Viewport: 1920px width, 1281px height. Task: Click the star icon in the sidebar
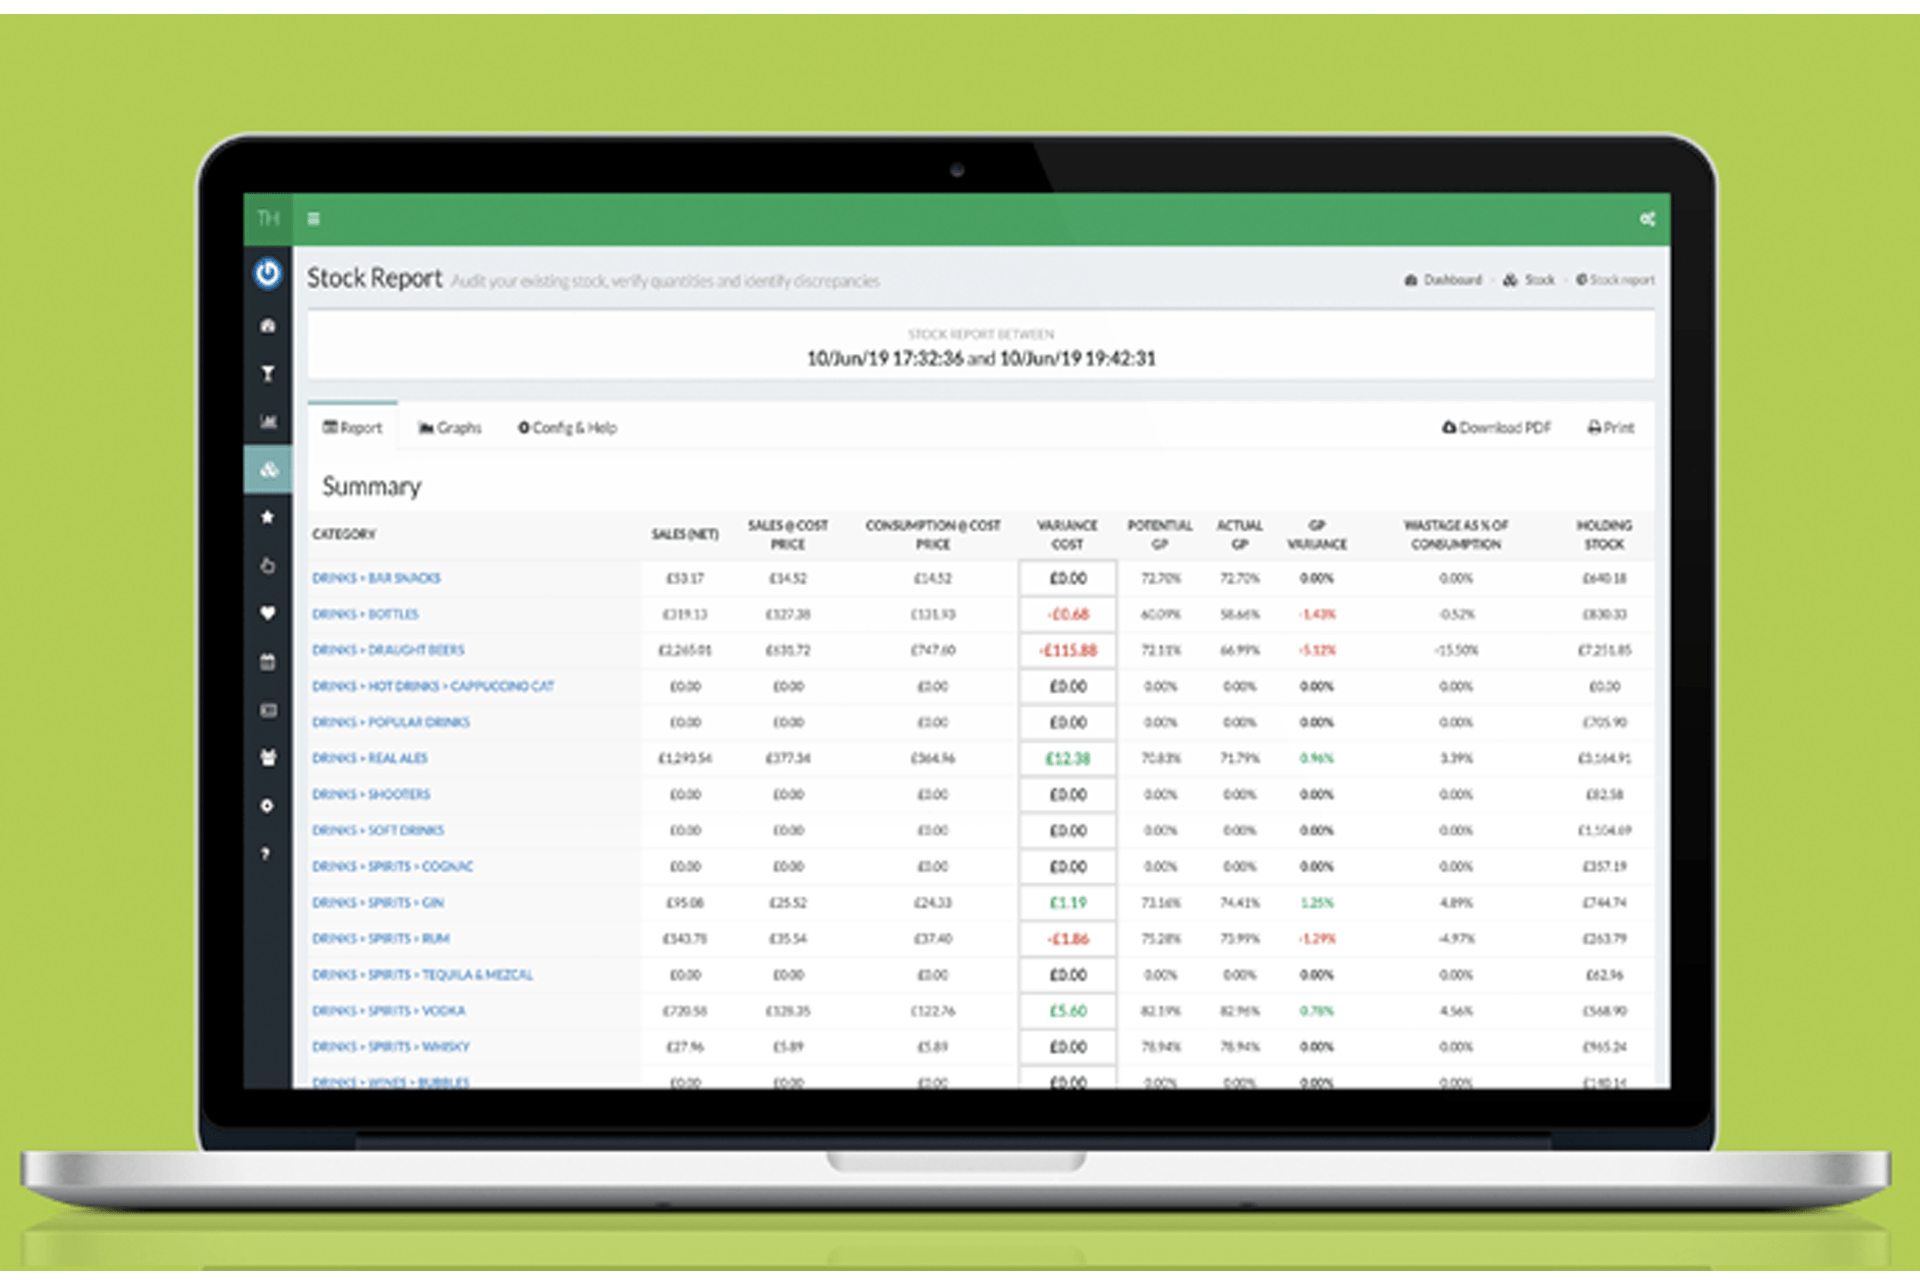(267, 517)
